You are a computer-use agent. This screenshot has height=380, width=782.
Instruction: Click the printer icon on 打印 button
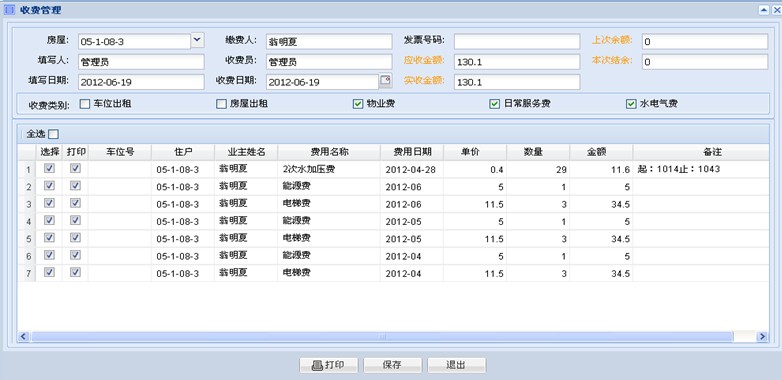[317, 365]
